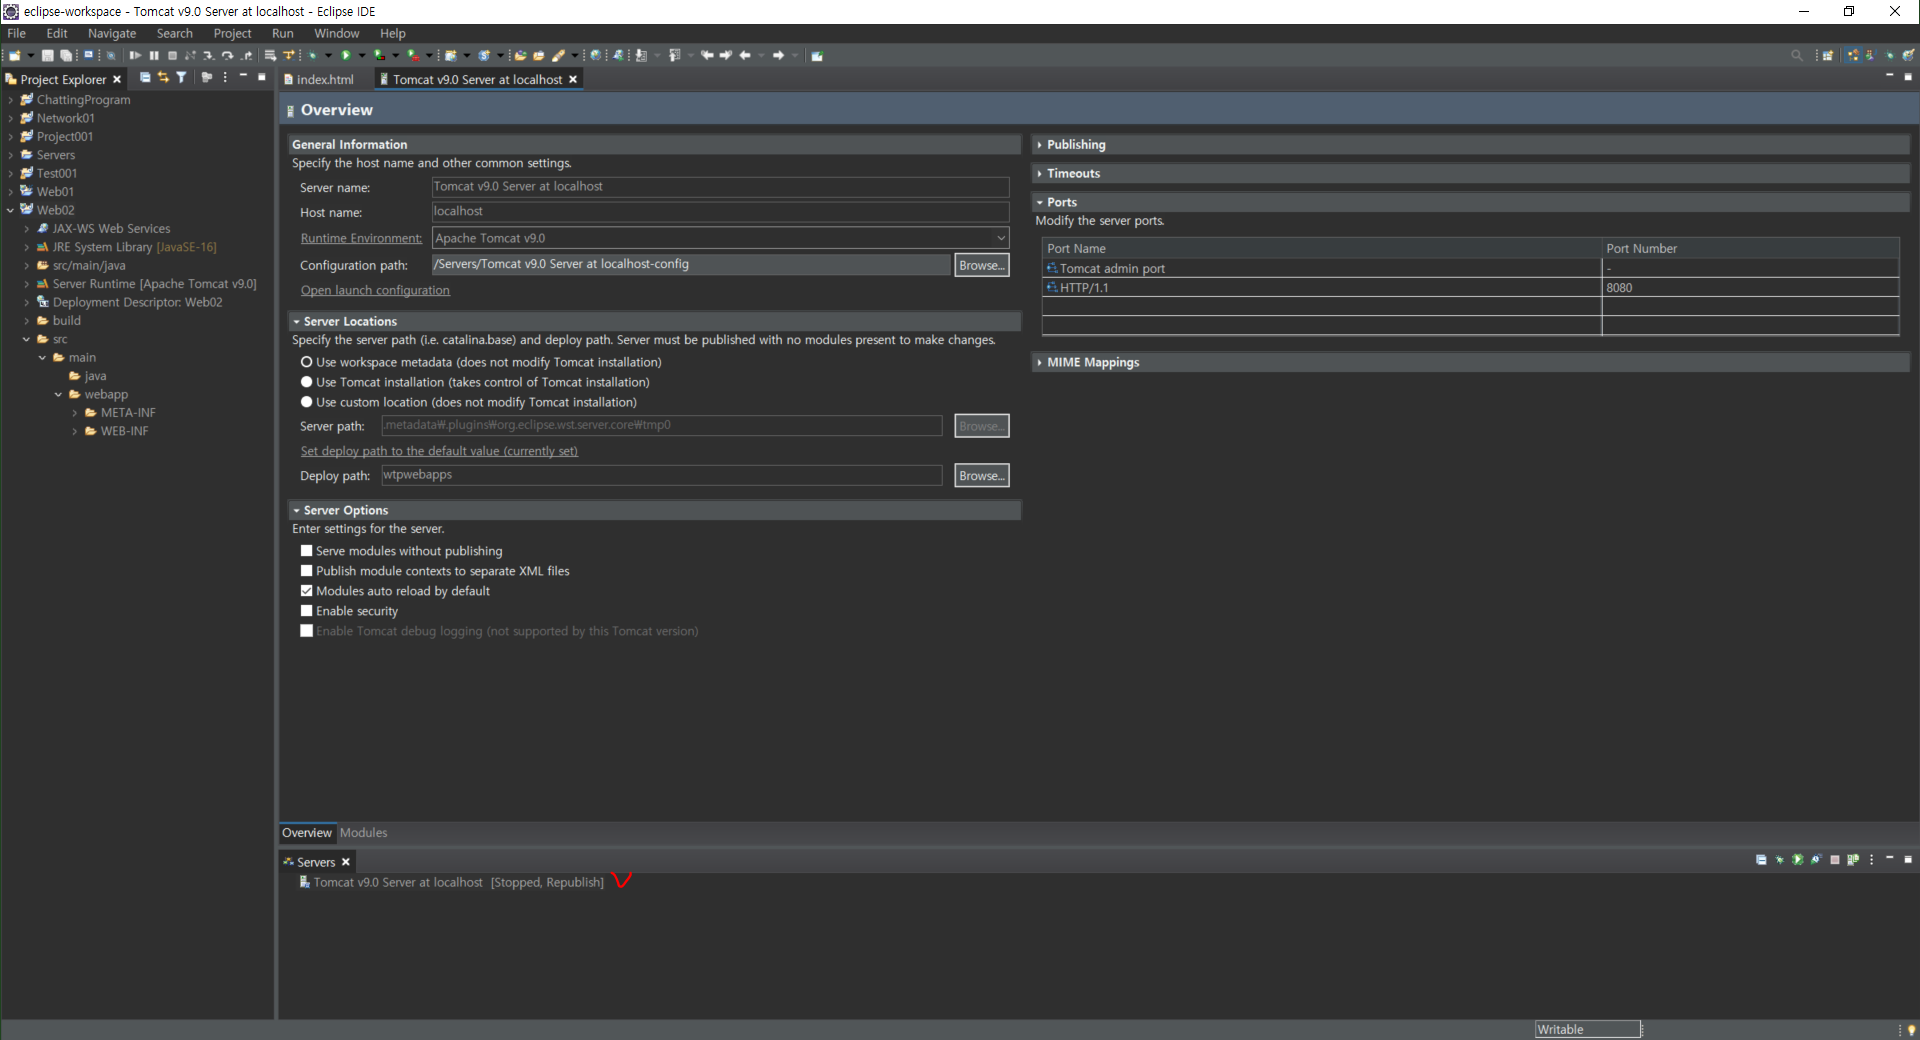Click the toolbar Search magnifier icon
Viewport: 1920px width, 1040px height.
1797,55
